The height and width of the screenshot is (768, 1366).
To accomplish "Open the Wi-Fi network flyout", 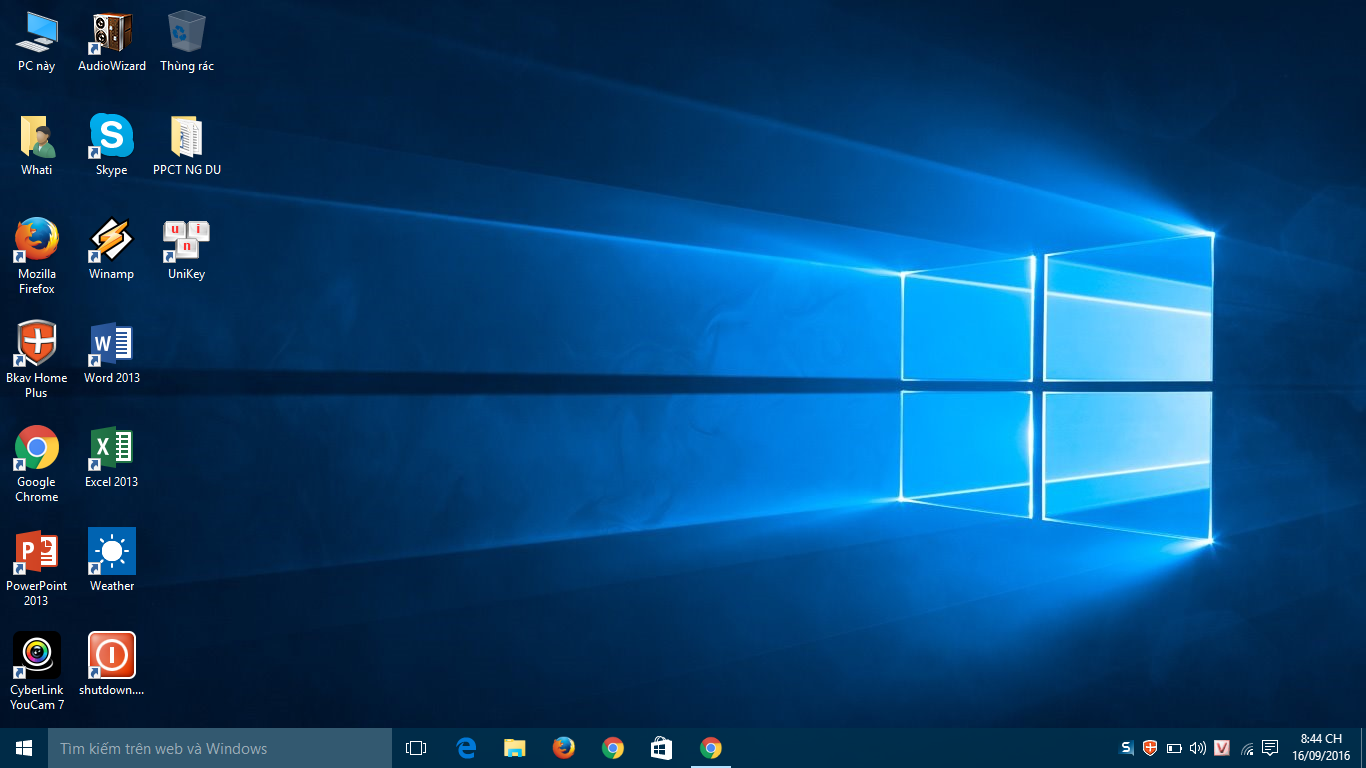I will 1247,748.
